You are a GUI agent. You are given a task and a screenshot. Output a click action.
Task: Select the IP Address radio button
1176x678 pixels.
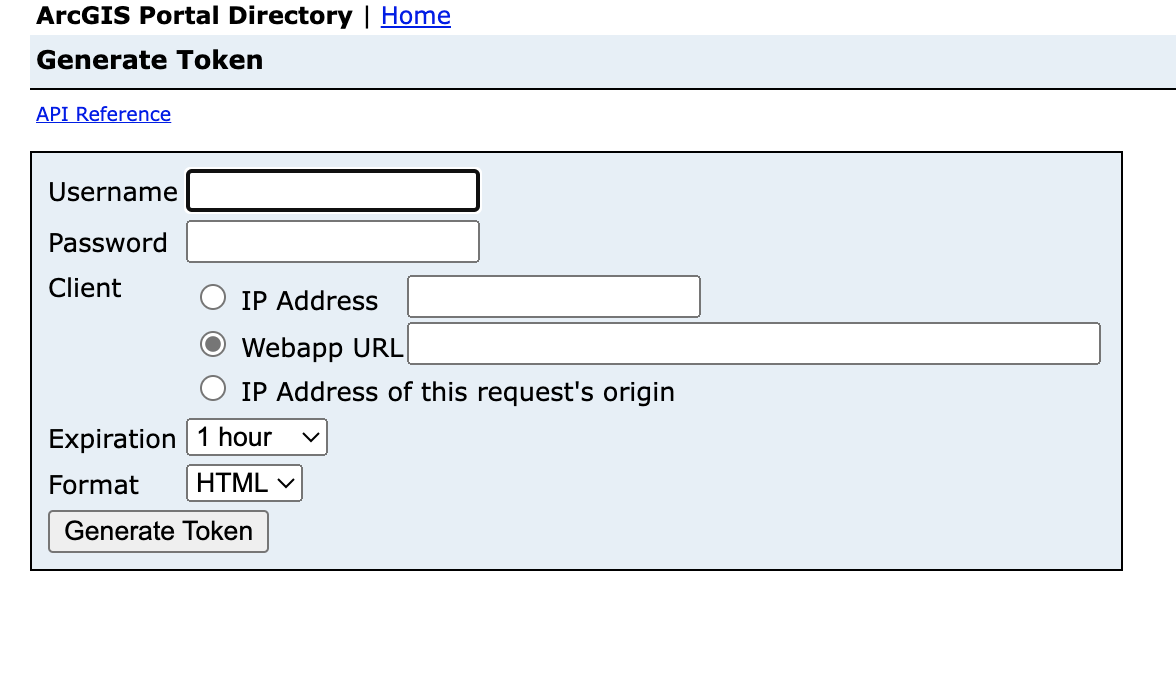pos(213,298)
